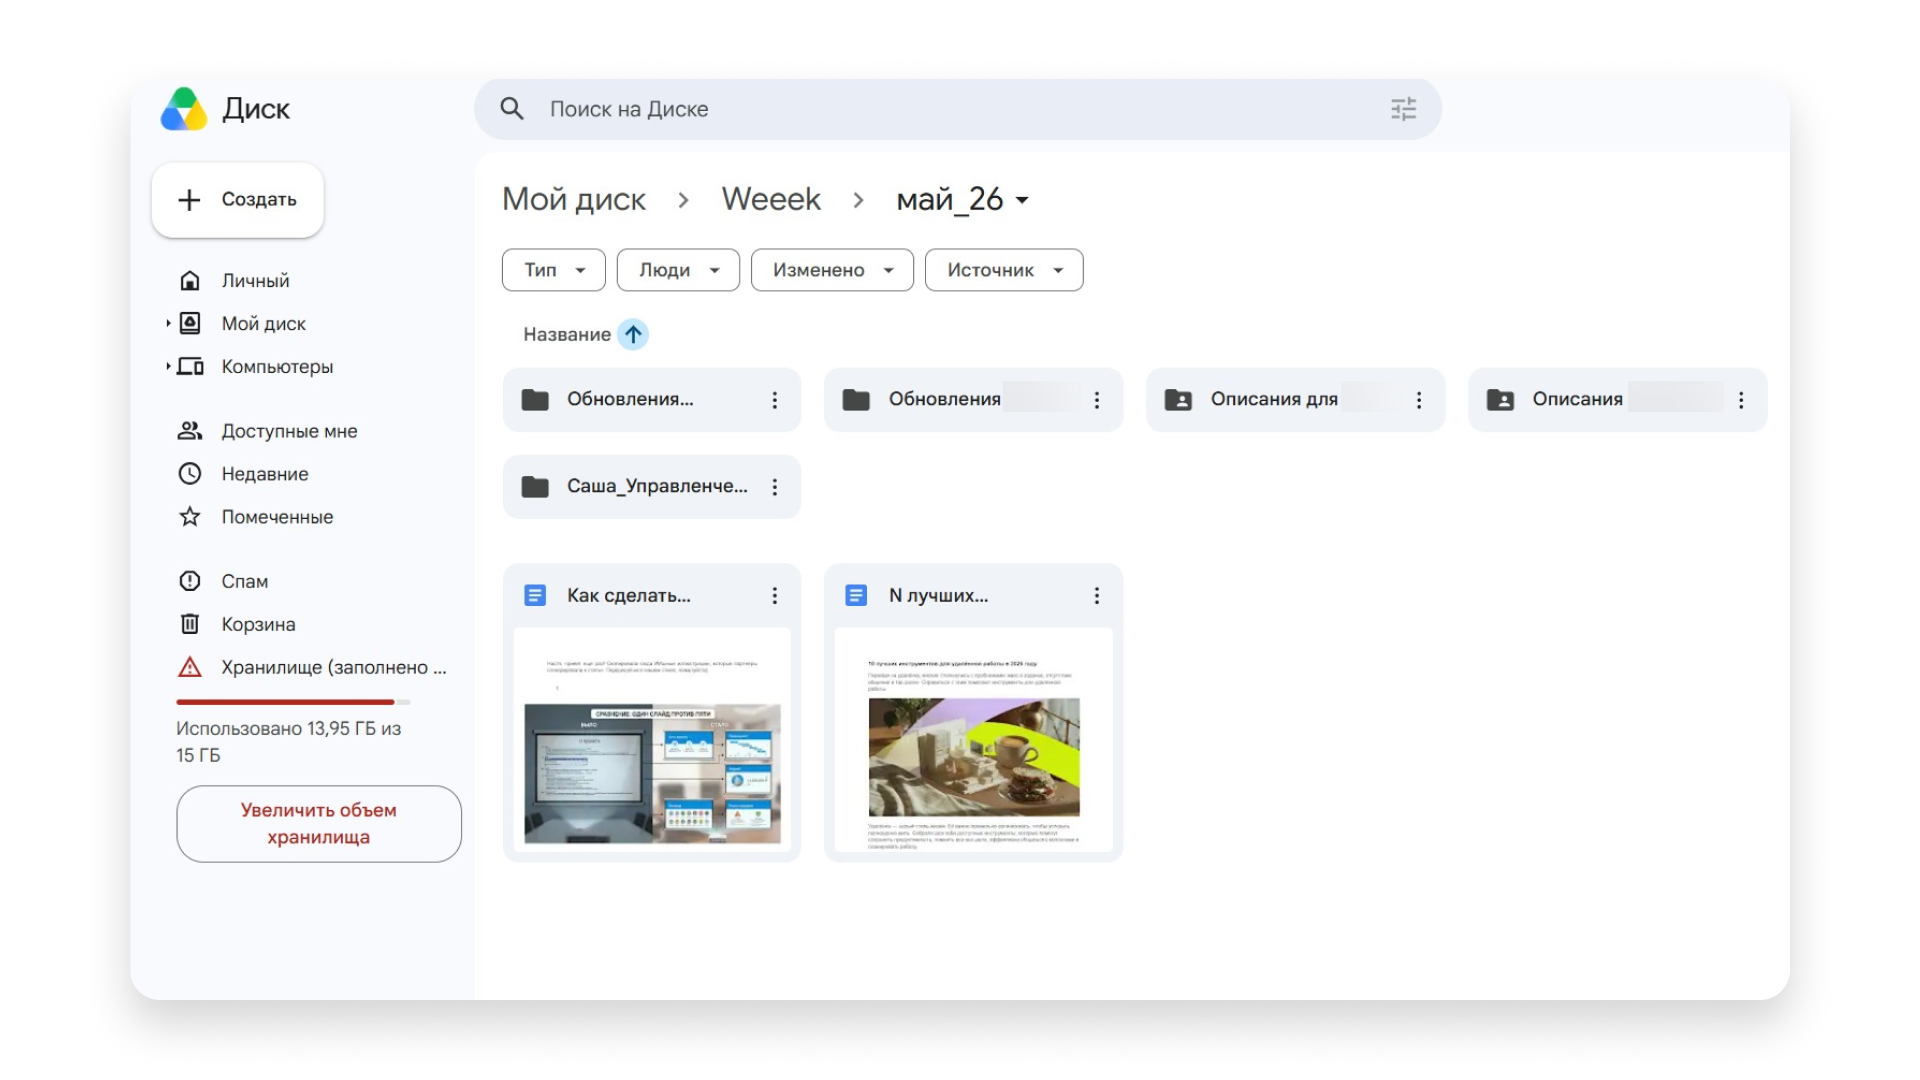Go to Личный section

tap(255, 281)
